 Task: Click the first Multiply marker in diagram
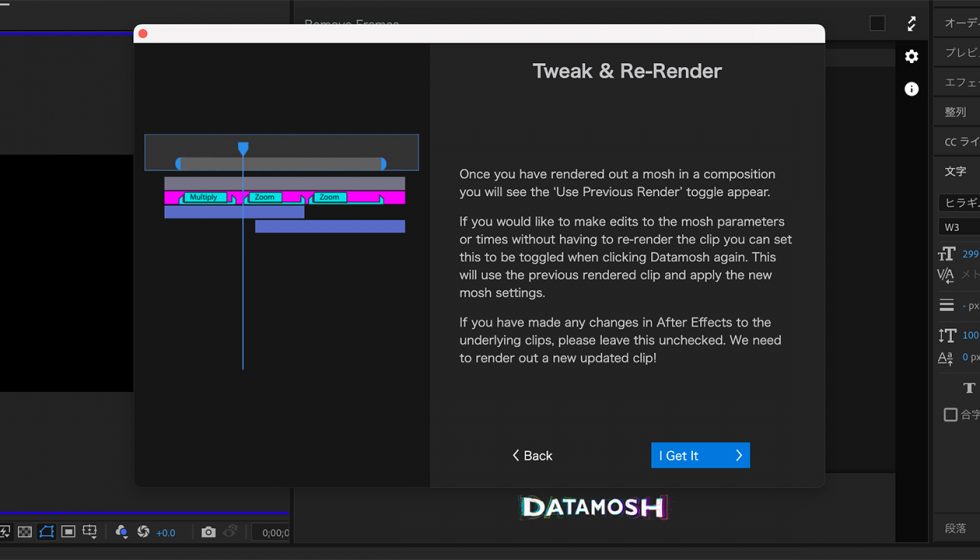pyautogui.click(x=204, y=198)
